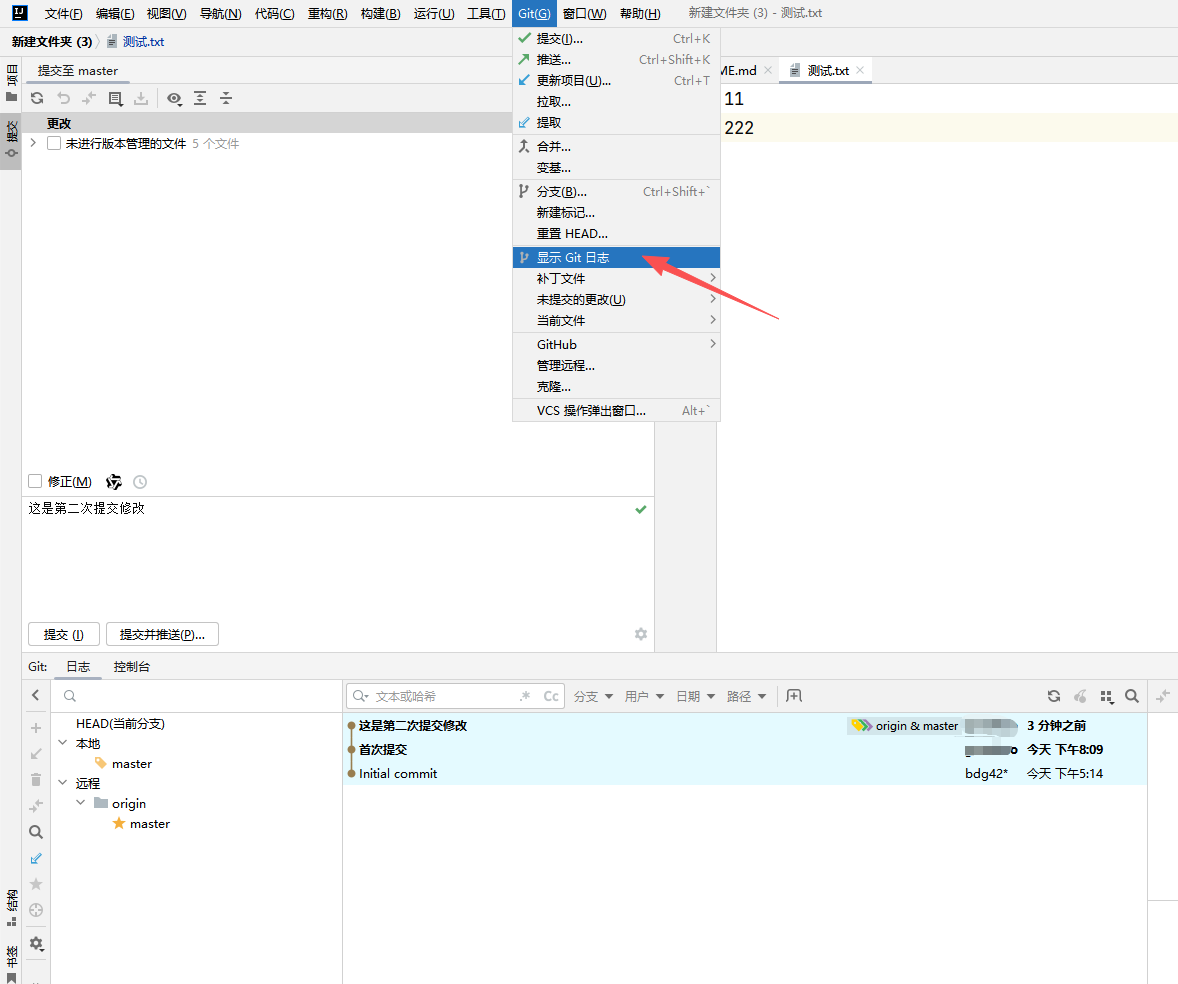Close the 测试.txt editor tab
Screen dimensions: 1178x984
[860, 70]
